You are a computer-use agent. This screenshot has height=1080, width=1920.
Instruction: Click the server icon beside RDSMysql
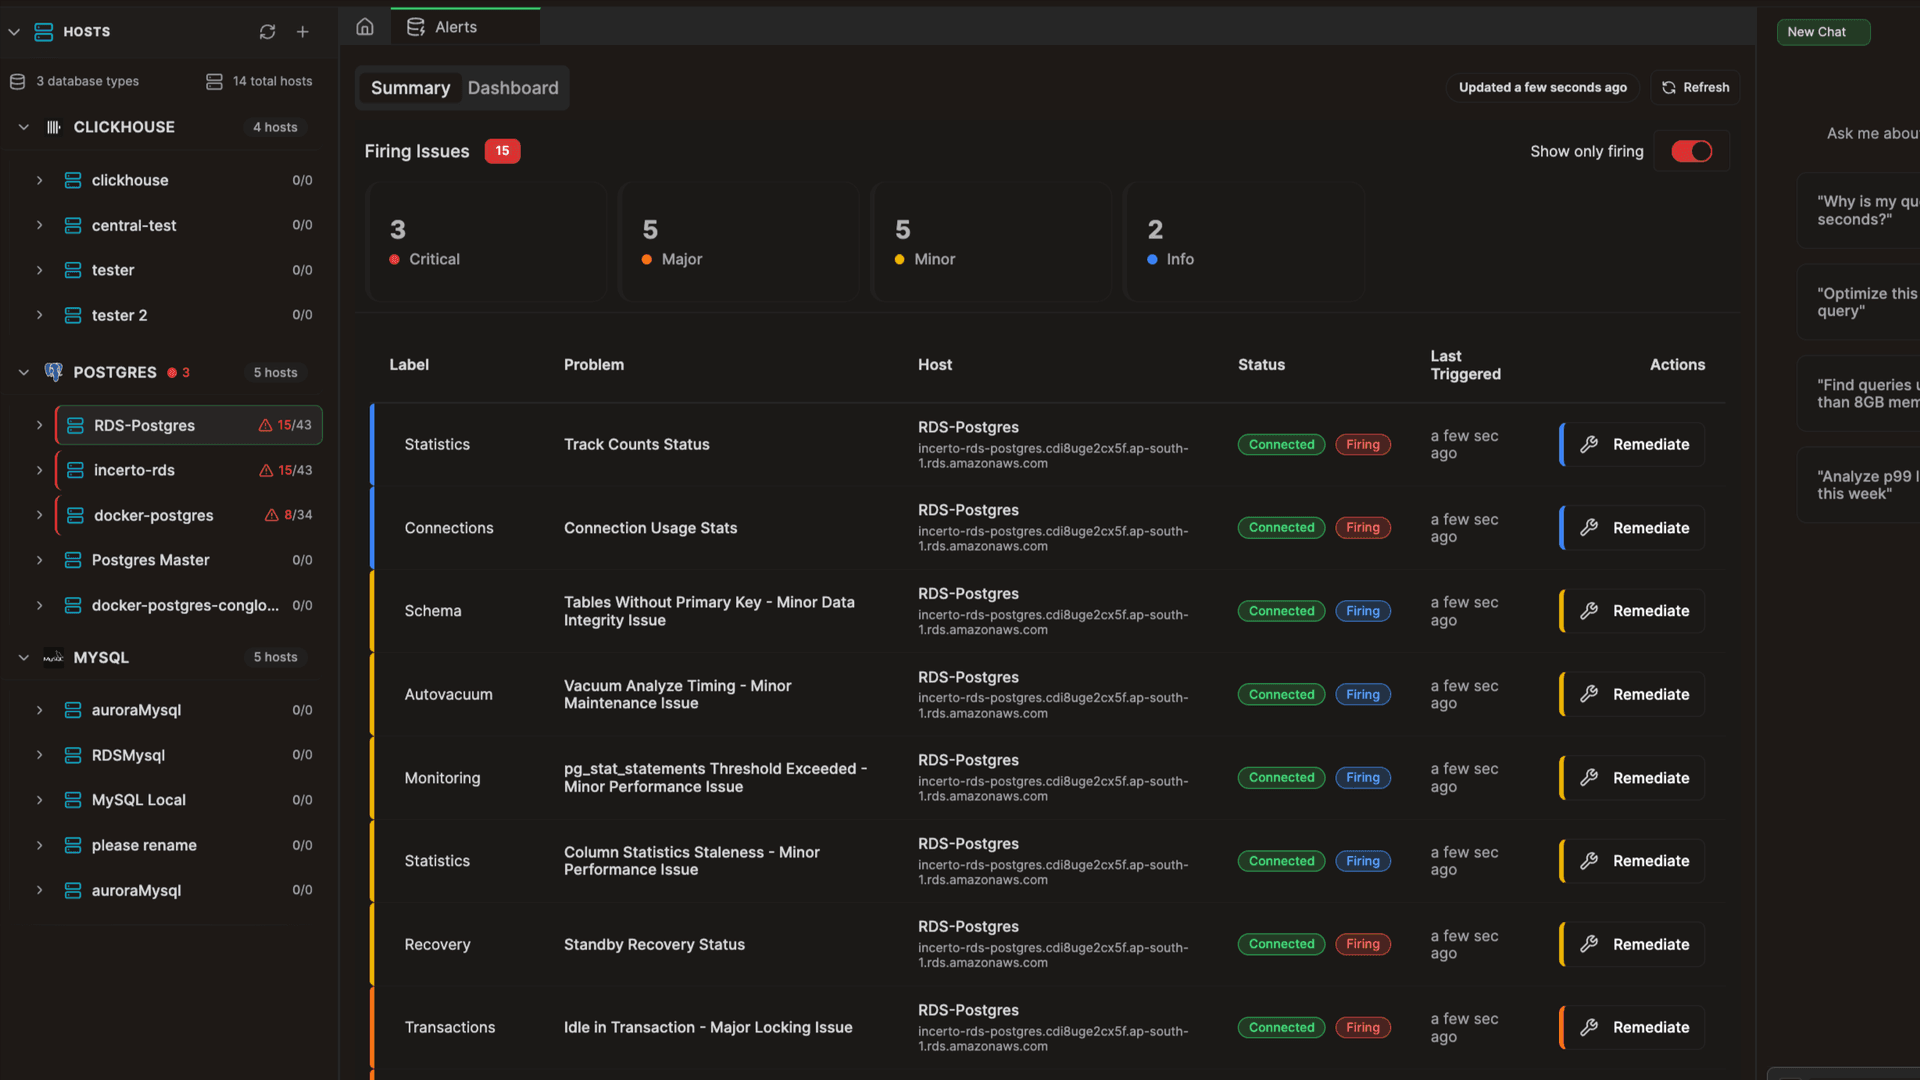[x=73, y=755]
